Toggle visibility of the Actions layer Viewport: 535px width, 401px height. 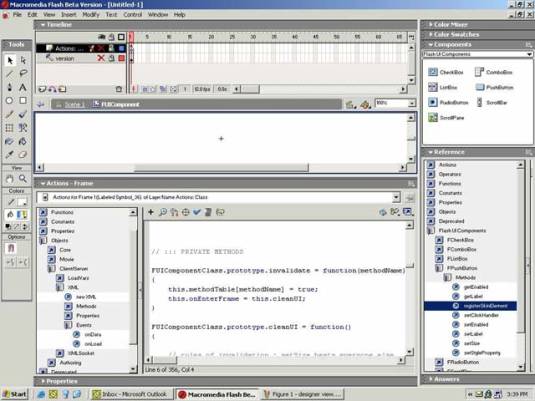(101, 48)
